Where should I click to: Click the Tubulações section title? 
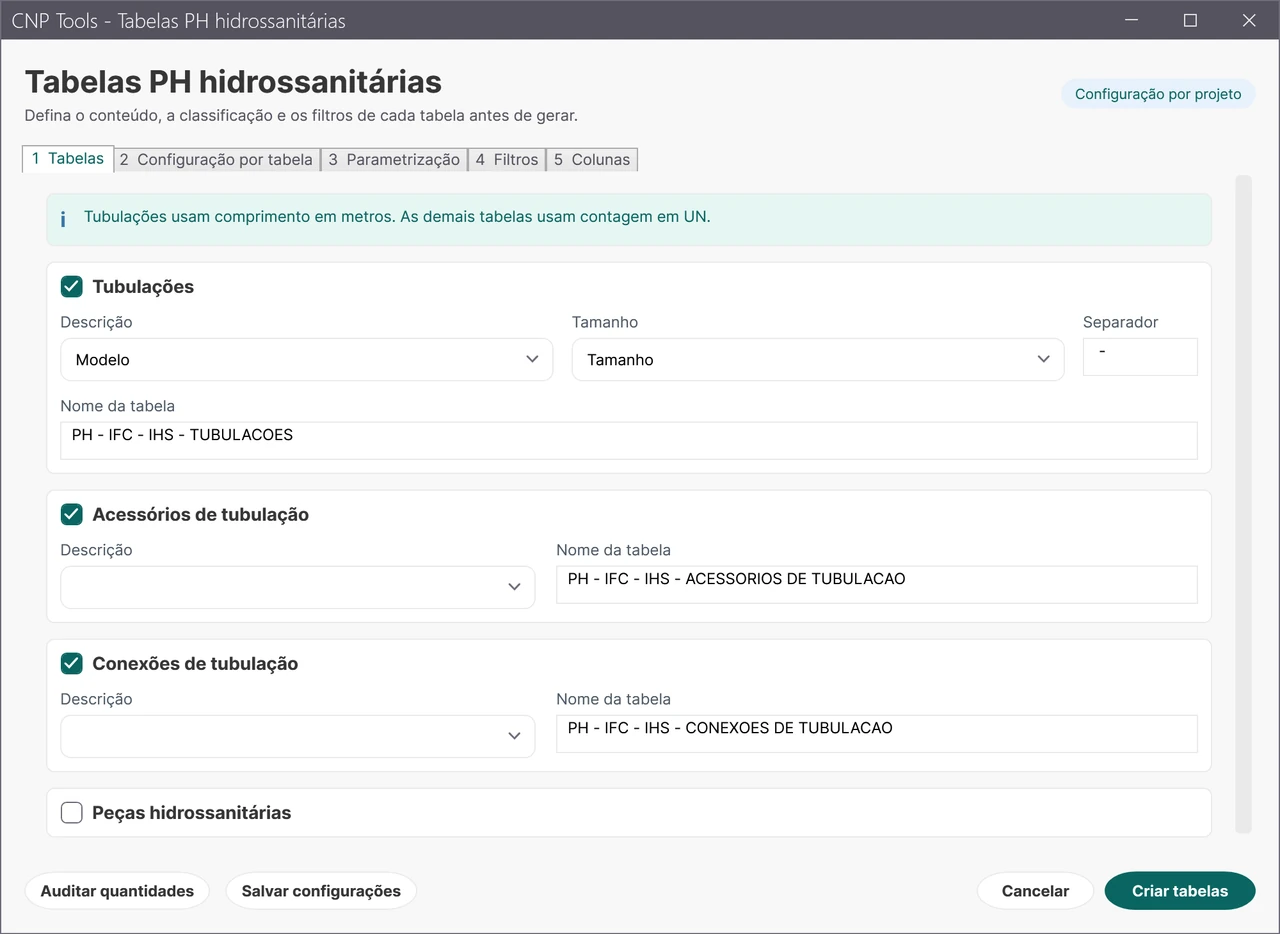click(143, 287)
